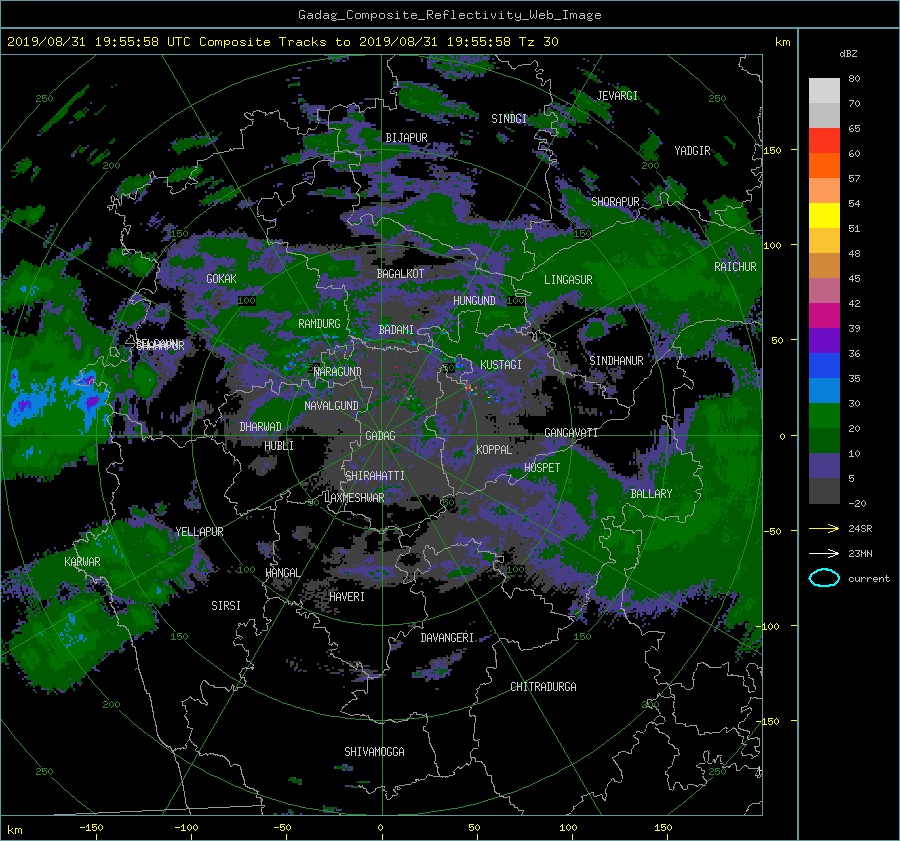Screen dimensions: 900x841
Task: Click the KOPPAL label
Action: tap(494, 449)
